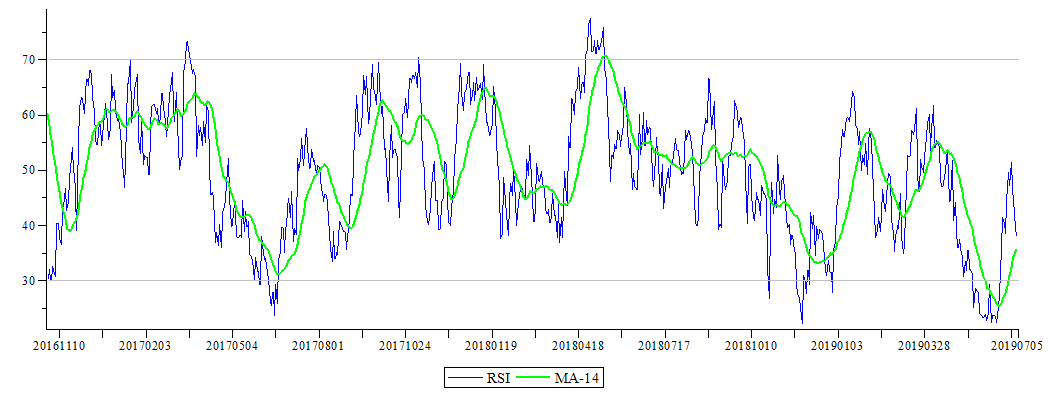1050x400 pixels.
Task: Select x-axis date label 20161110
Action: [x=60, y=346]
